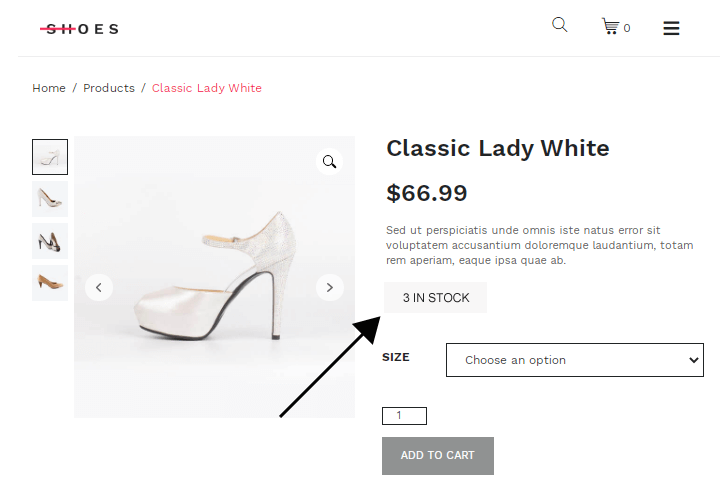Open the search magnifier in the header
Viewport: 720px width, 500px height.
tap(559, 25)
